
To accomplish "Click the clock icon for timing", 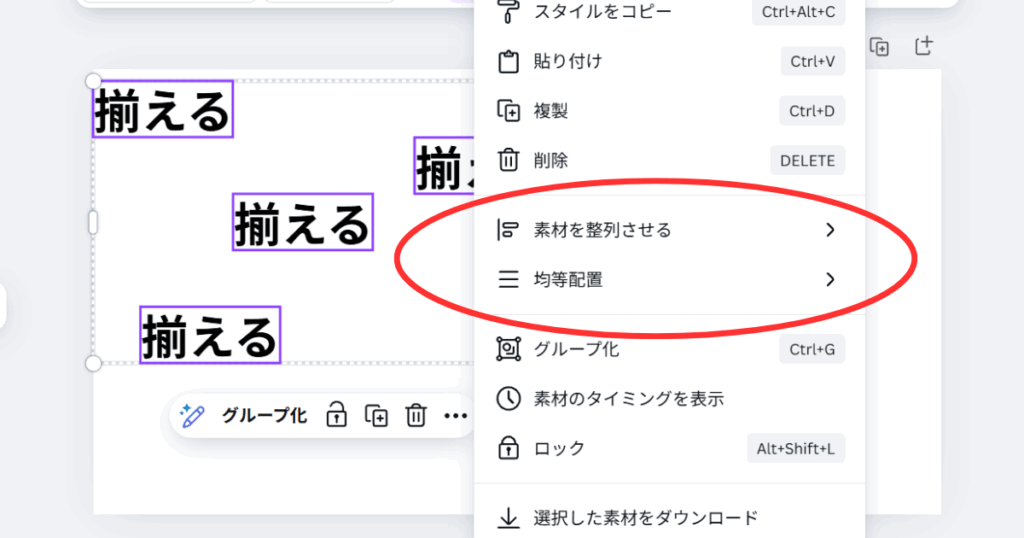I will tap(508, 399).
